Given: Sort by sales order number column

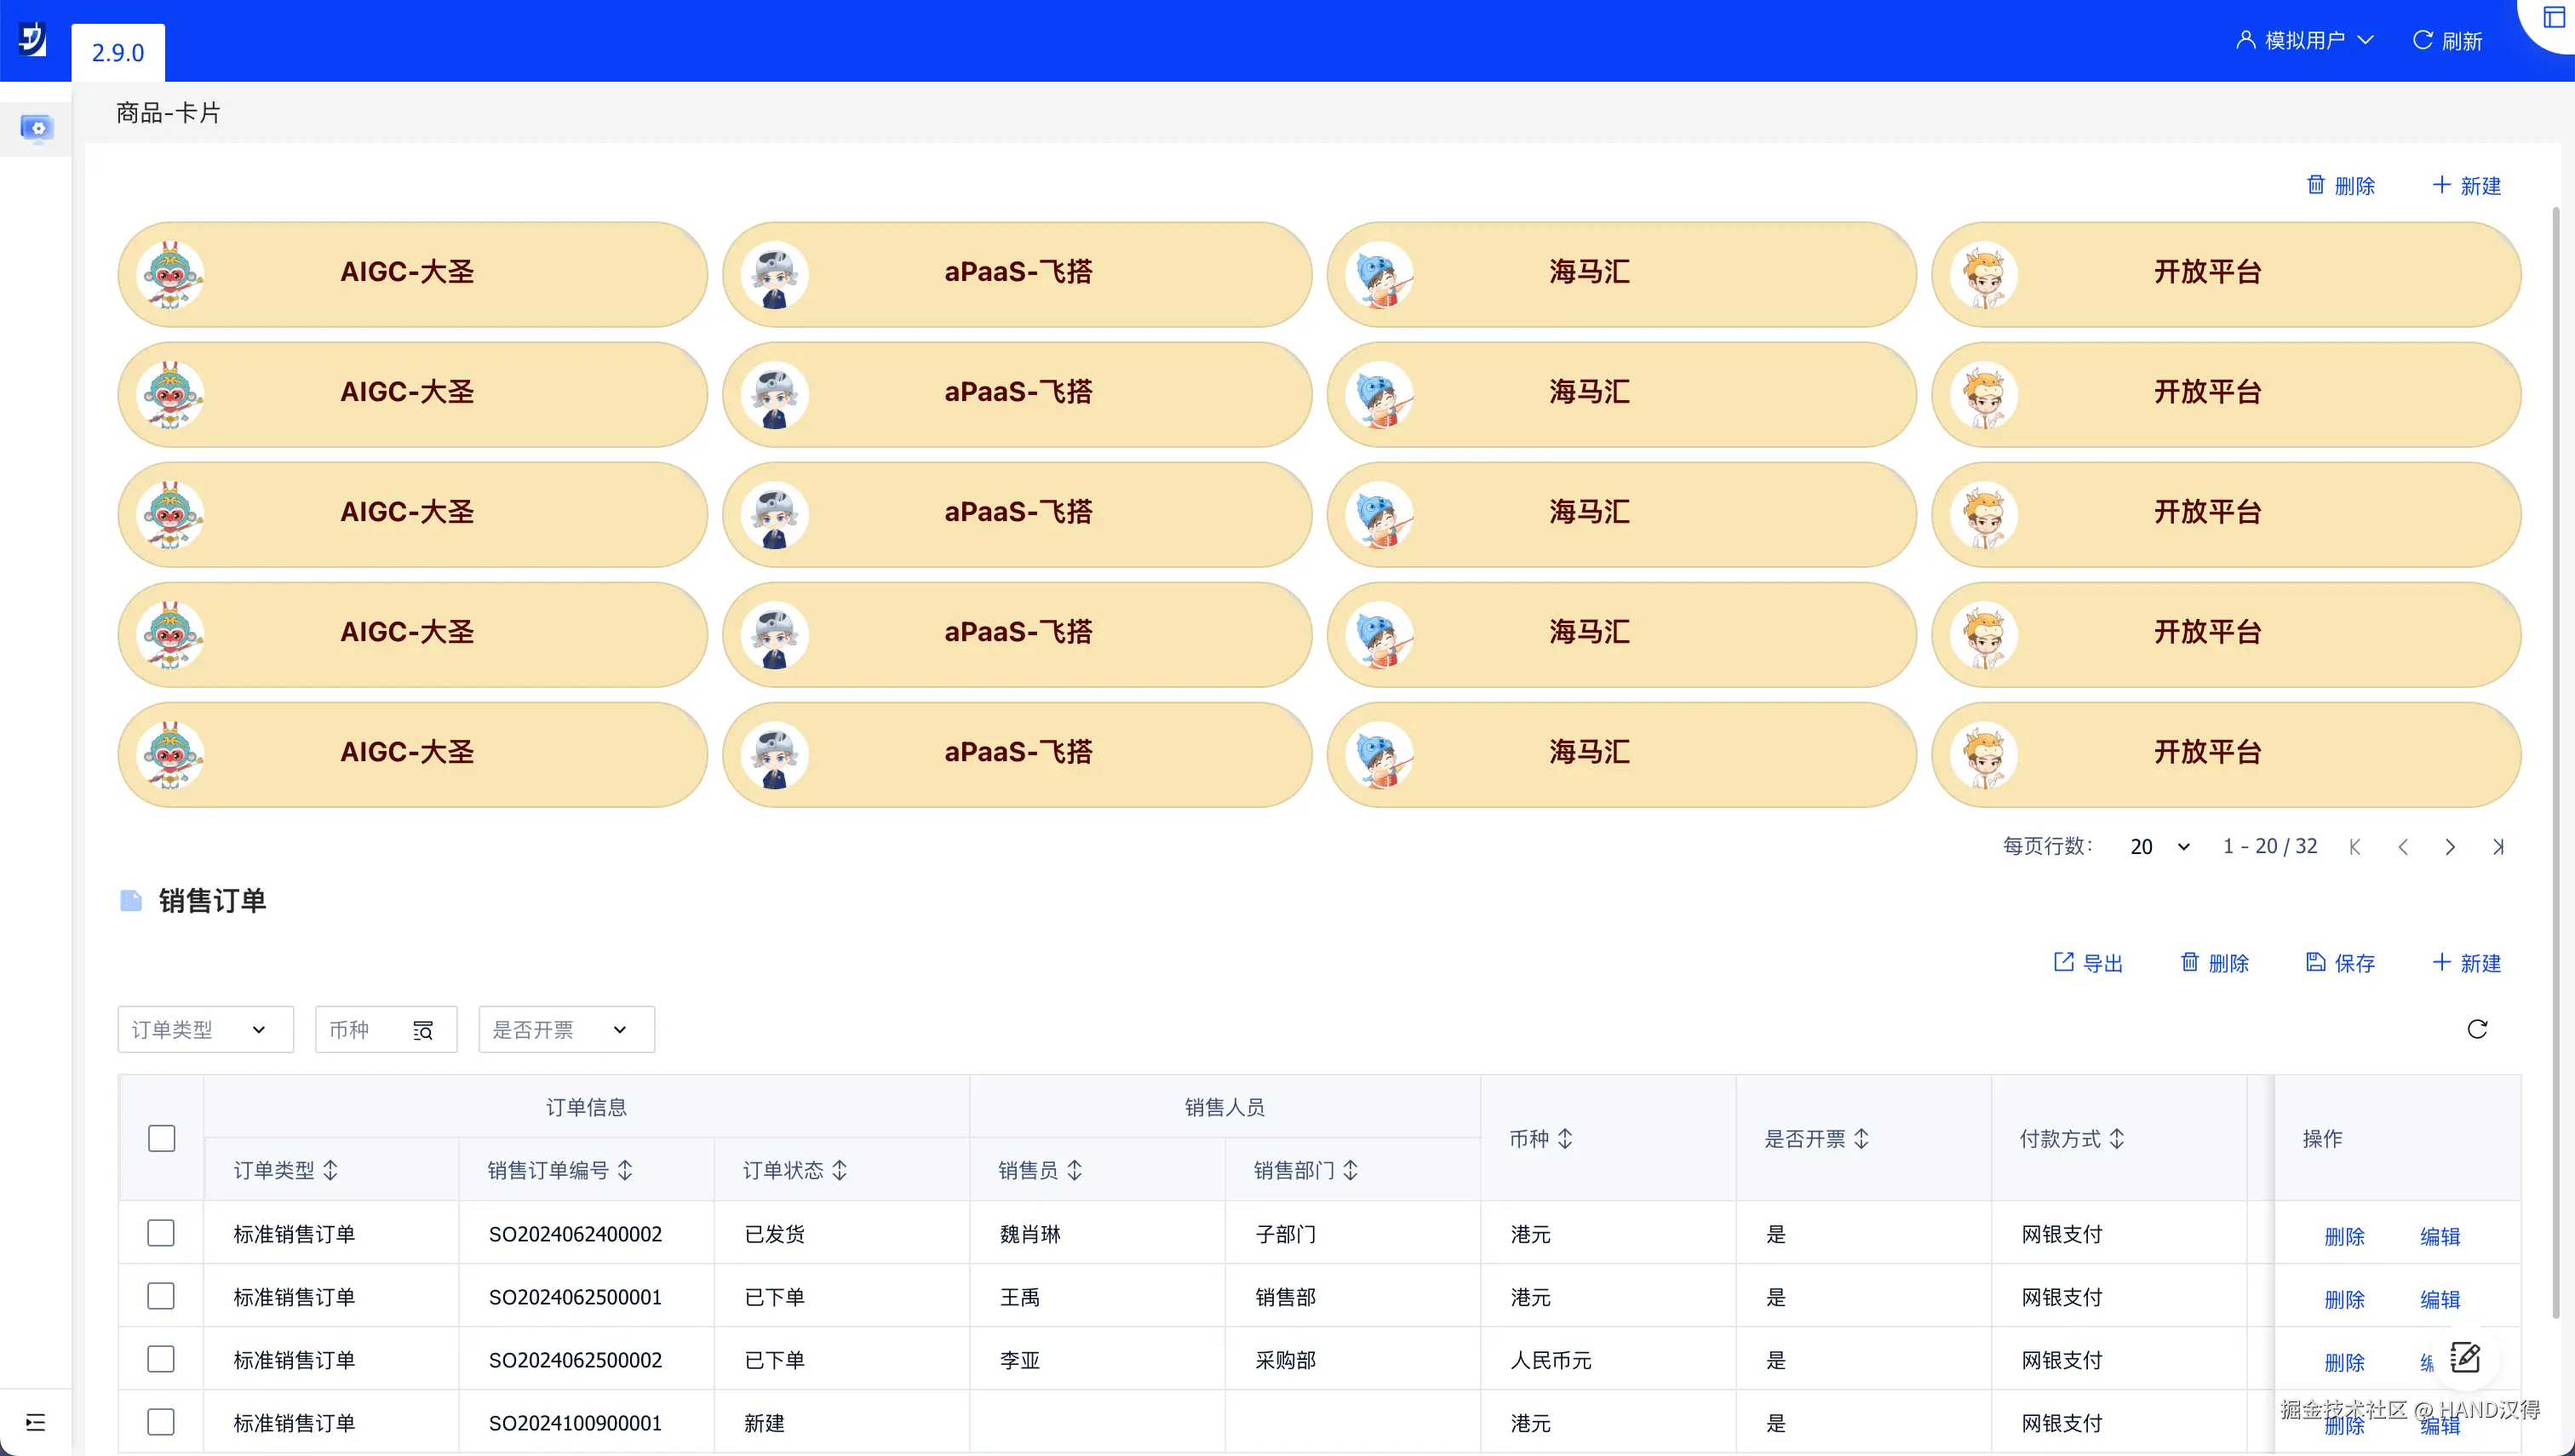Looking at the screenshot, I should (x=625, y=1170).
